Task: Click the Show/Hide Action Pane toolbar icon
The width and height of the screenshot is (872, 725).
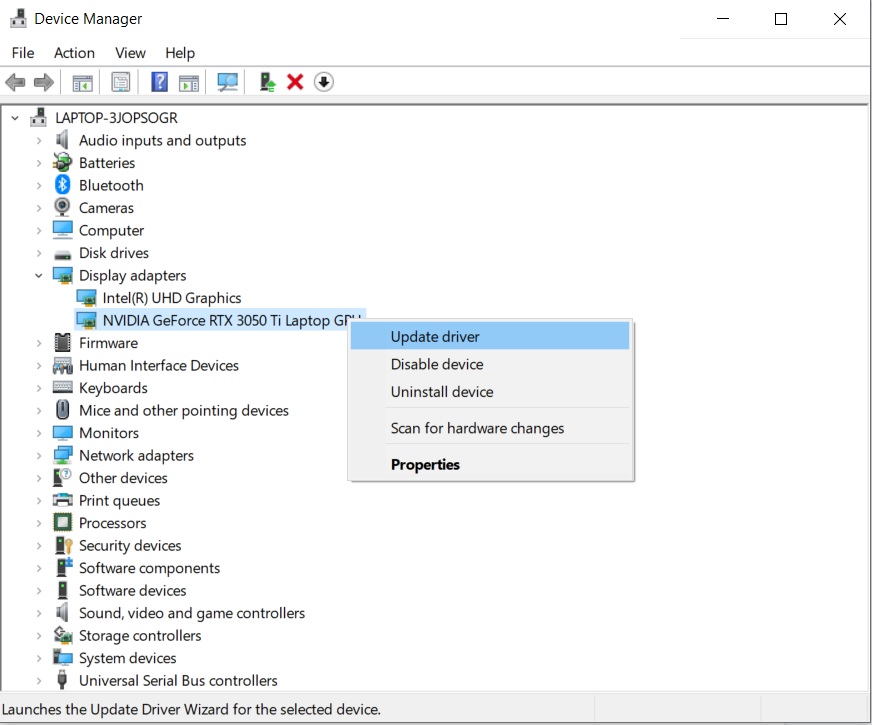Action: (x=189, y=82)
